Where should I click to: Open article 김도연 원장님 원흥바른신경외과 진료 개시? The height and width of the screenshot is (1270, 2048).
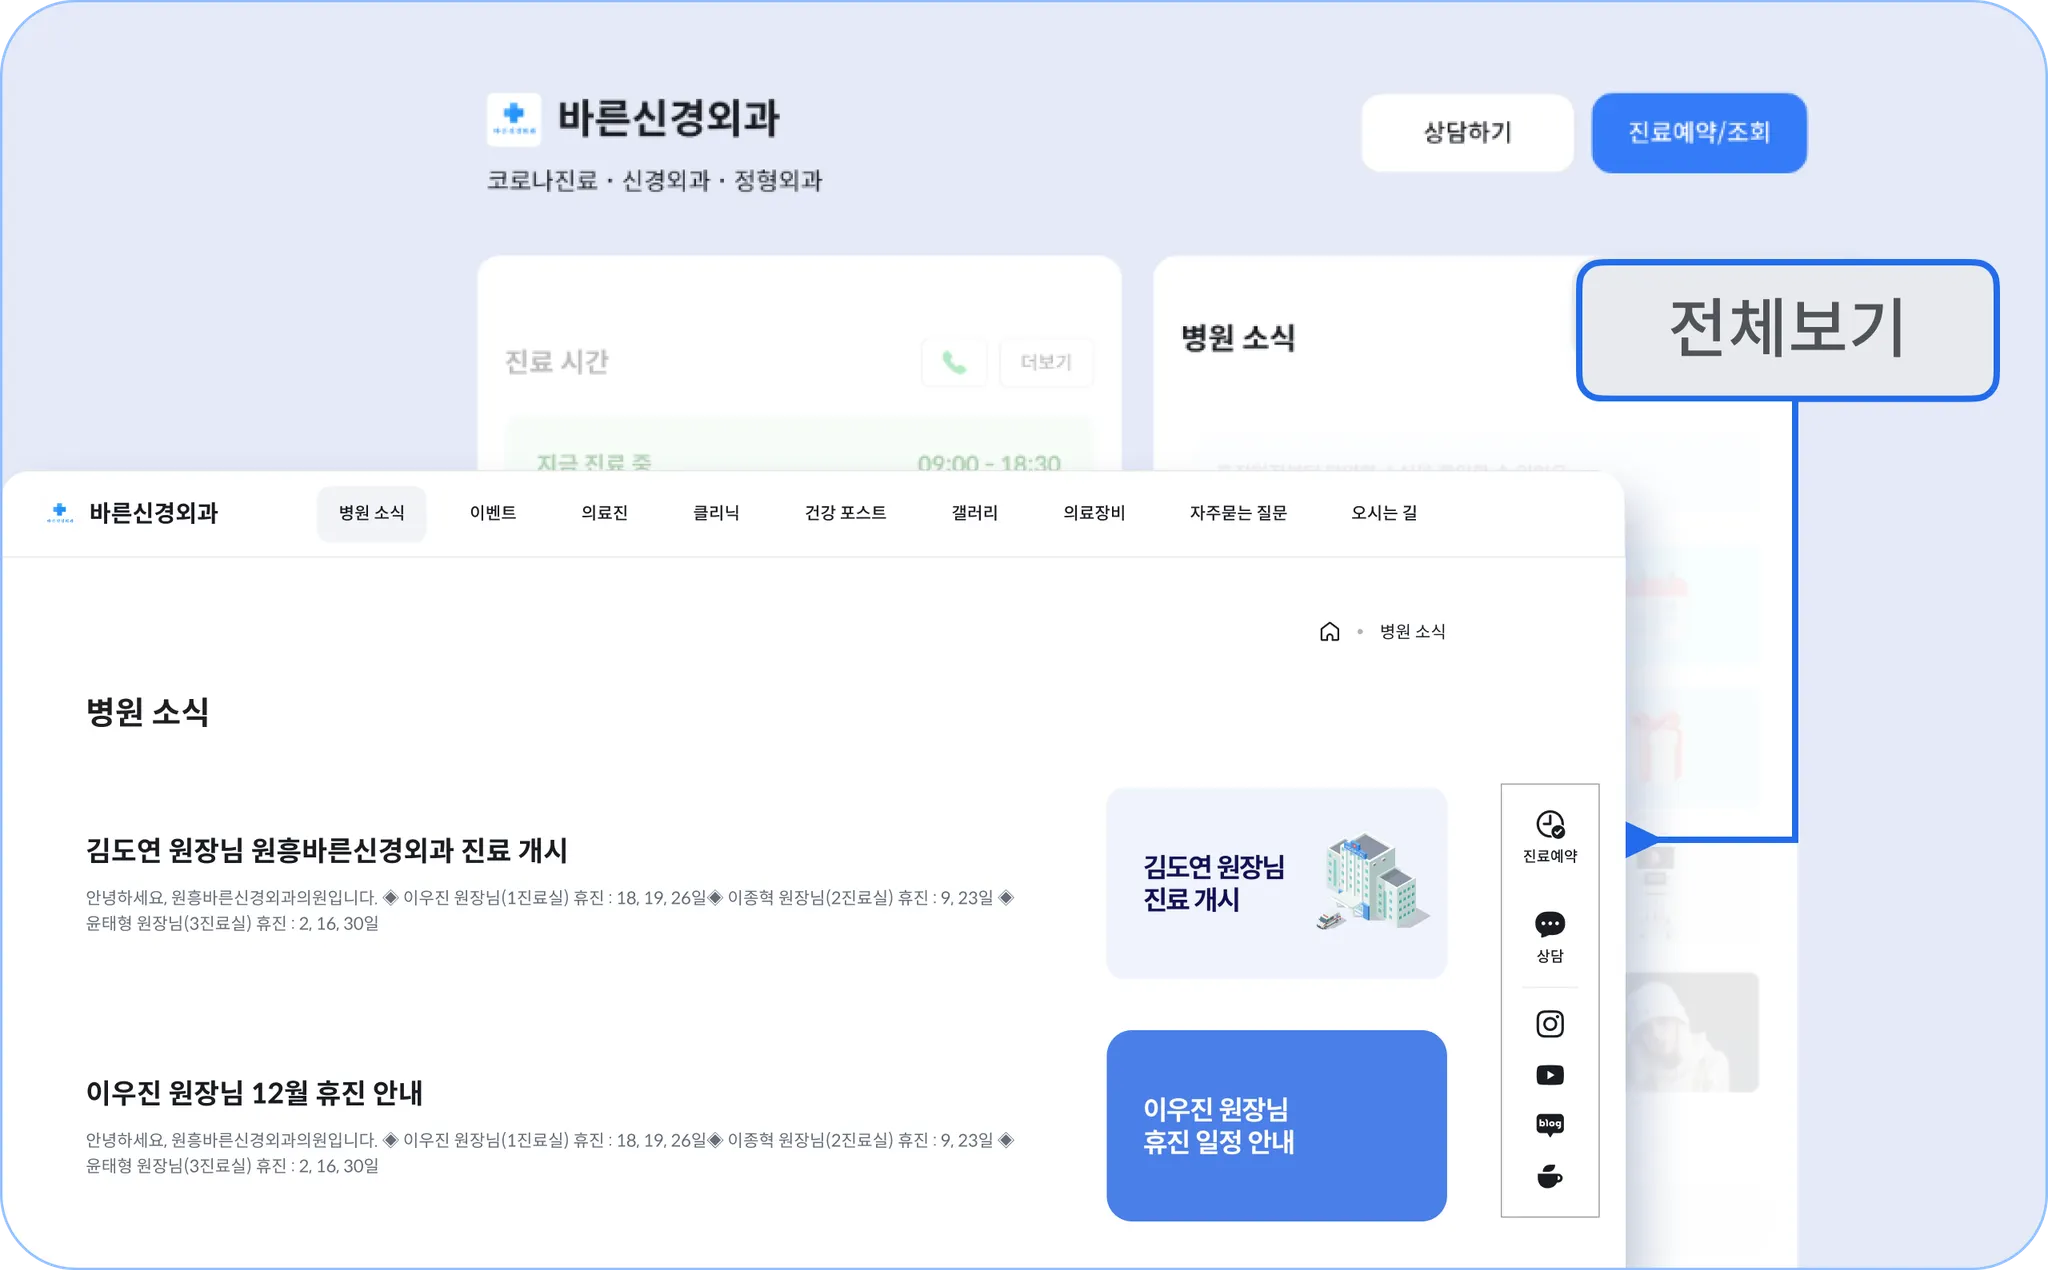(x=326, y=851)
